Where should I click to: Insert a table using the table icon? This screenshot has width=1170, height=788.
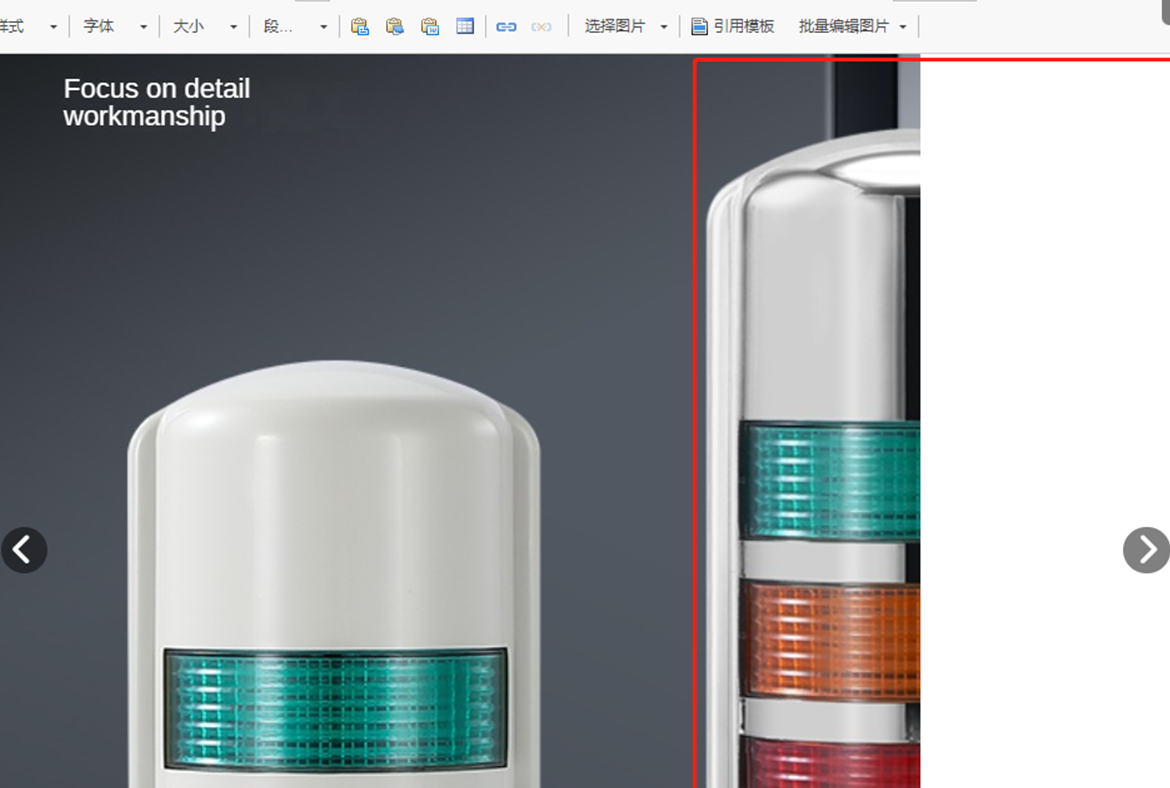465,27
